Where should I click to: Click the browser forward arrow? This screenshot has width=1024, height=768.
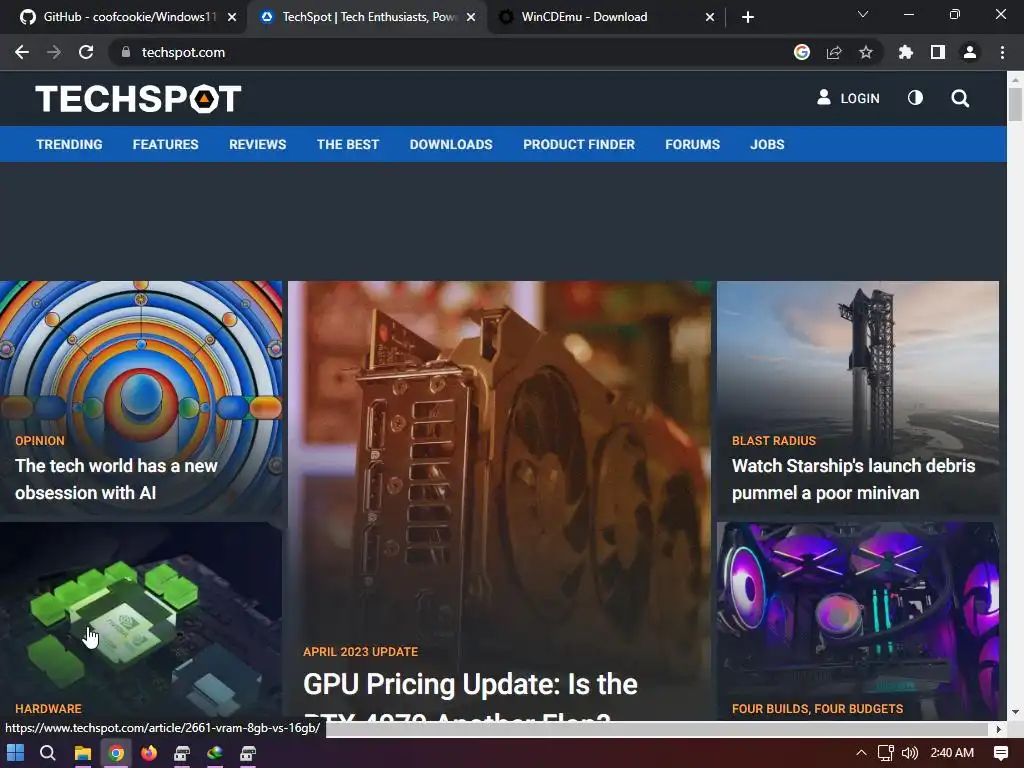(x=54, y=52)
